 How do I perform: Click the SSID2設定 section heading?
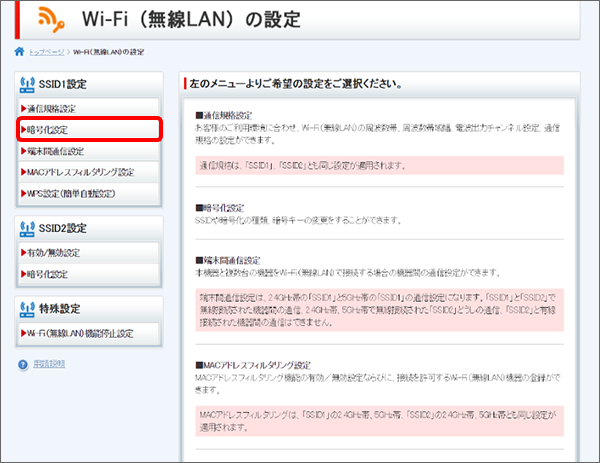63,228
